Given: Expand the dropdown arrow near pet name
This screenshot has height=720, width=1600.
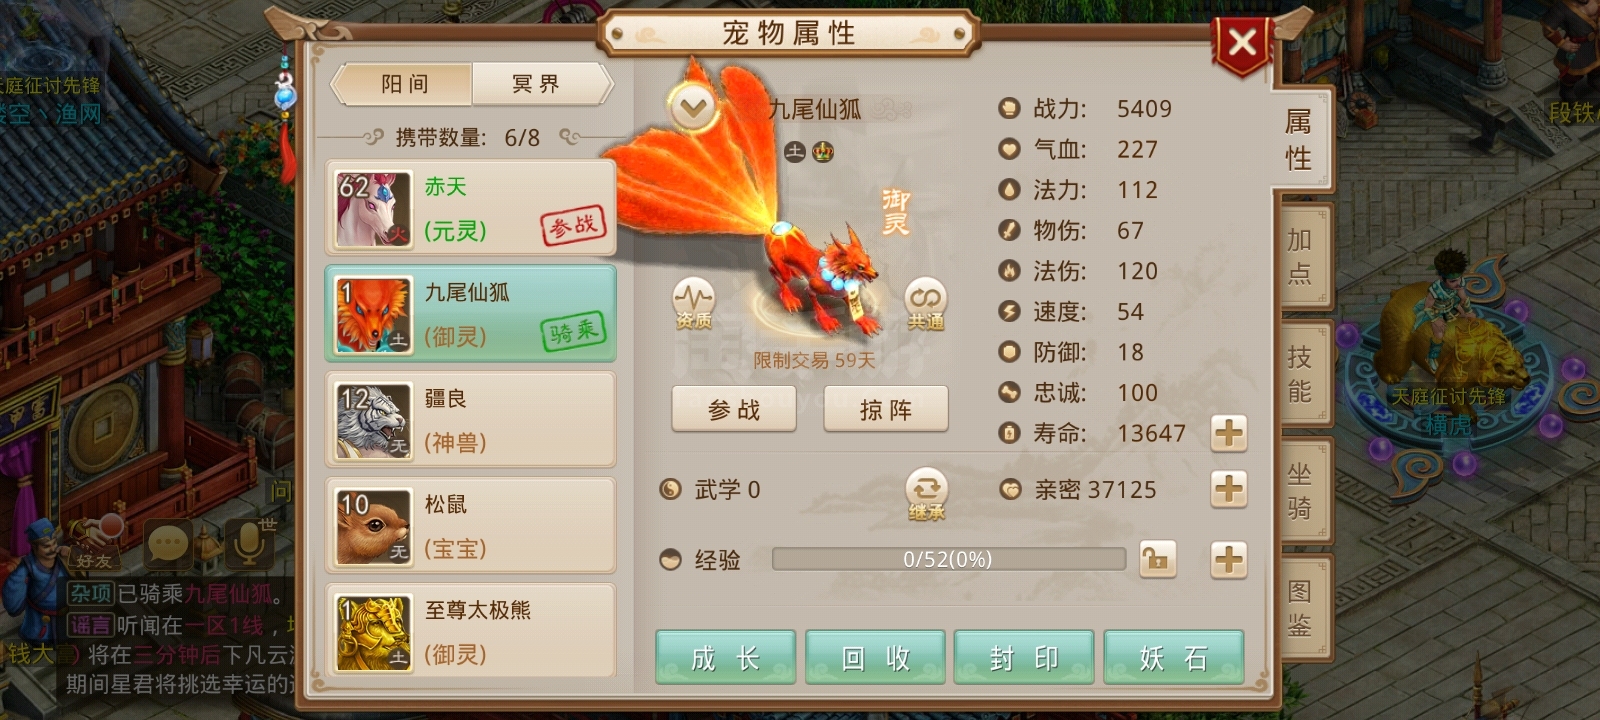Looking at the screenshot, I should pos(694,106).
